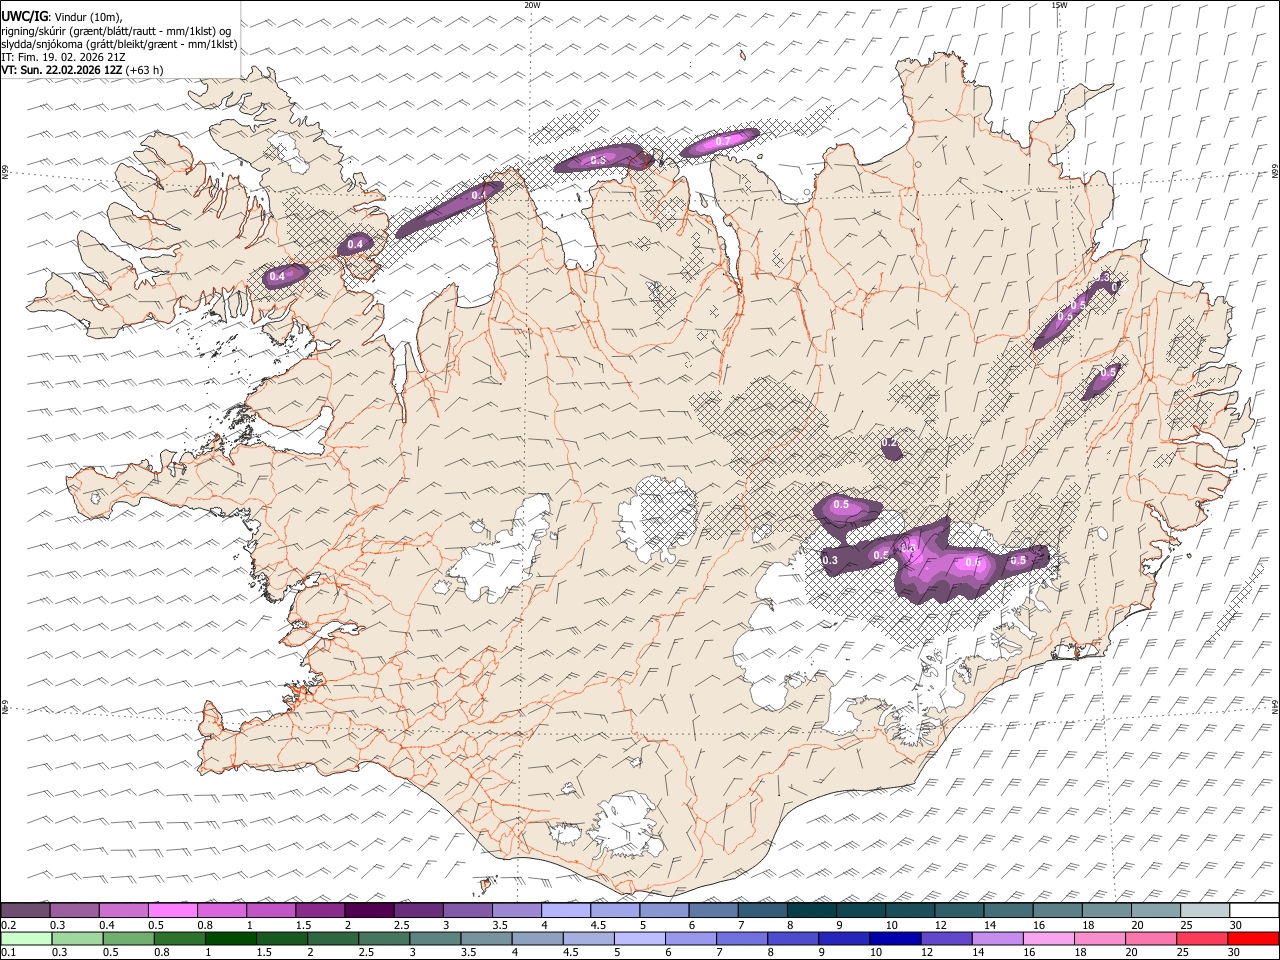
Task: Click the '4.5' value in the bottom legend row
Action: point(572,953)
